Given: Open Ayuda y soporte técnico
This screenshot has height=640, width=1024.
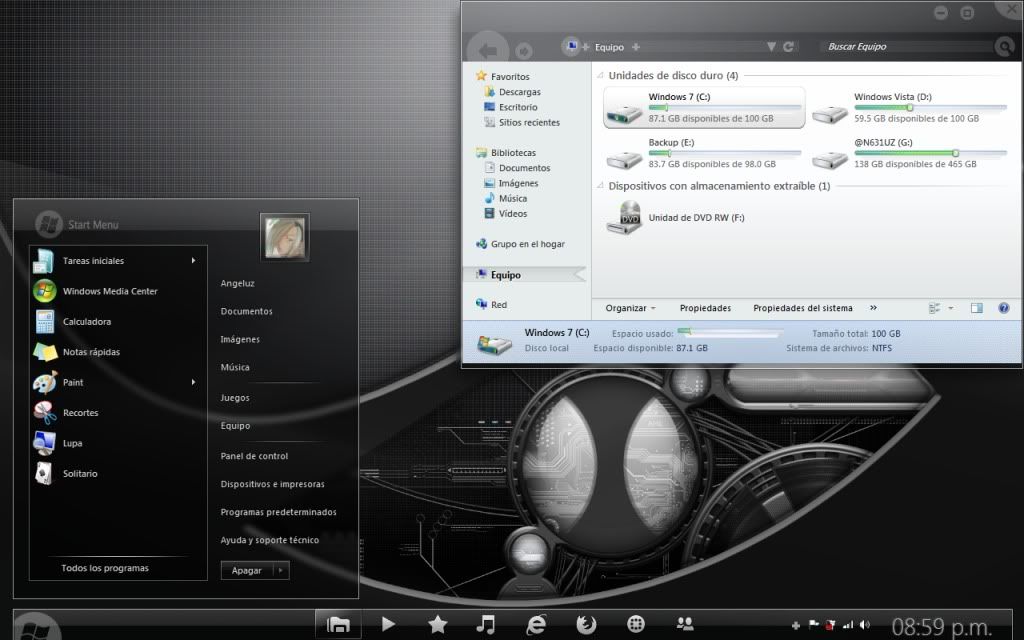Looking at the screenshot, I should (x=270, y=540).
